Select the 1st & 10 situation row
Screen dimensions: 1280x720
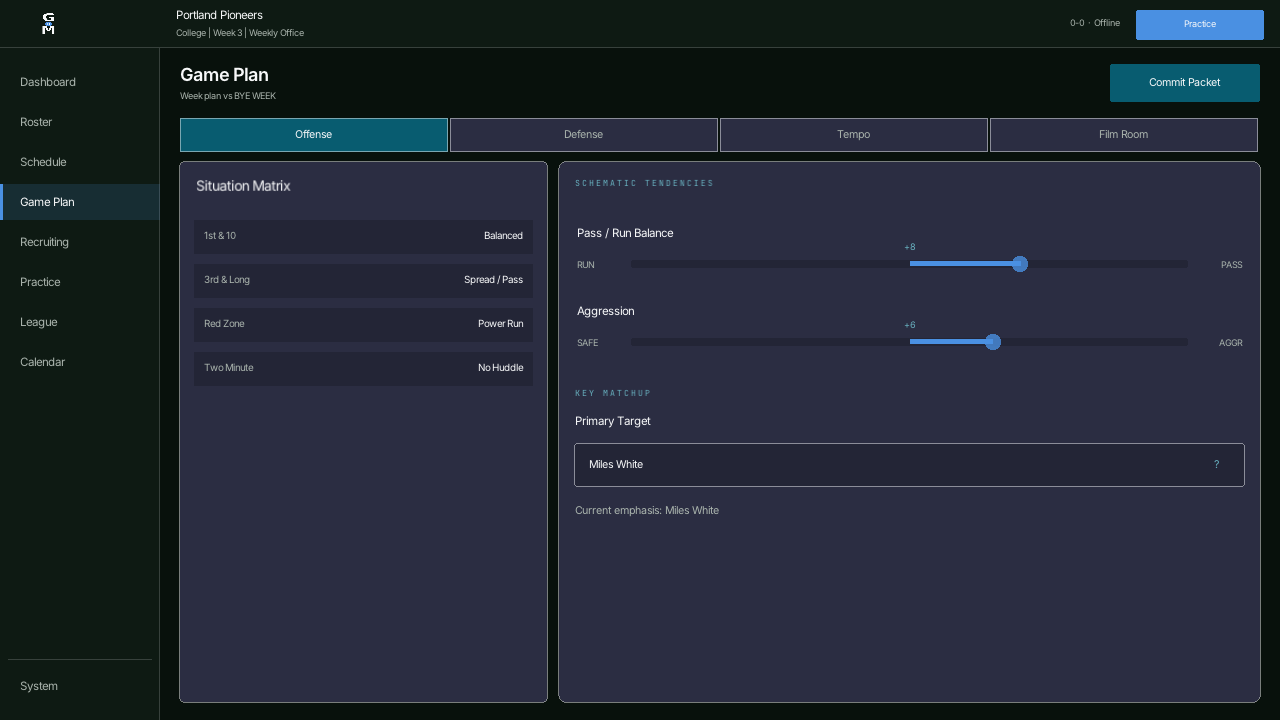pyautogui.click(x=363, y=237)
